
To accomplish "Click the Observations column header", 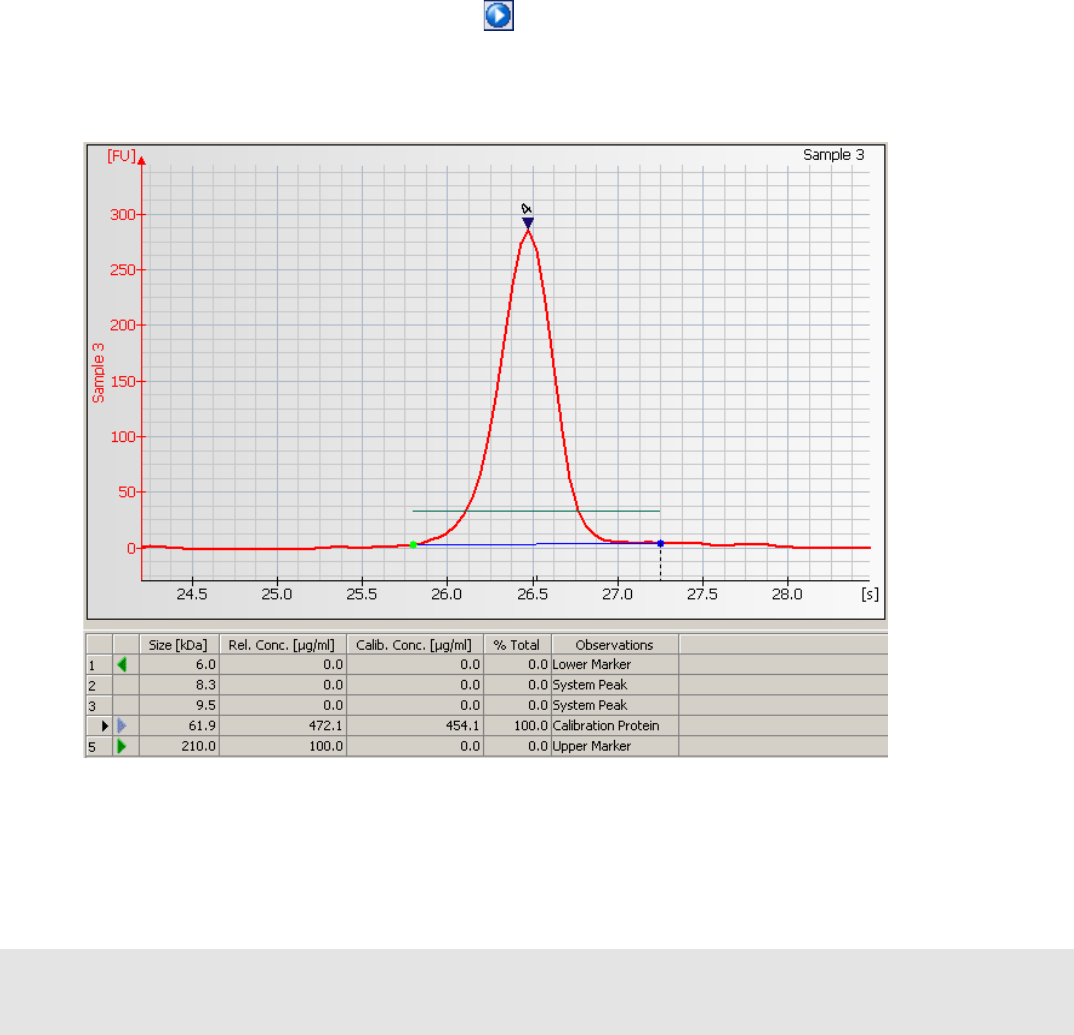I will pos(614,645).
